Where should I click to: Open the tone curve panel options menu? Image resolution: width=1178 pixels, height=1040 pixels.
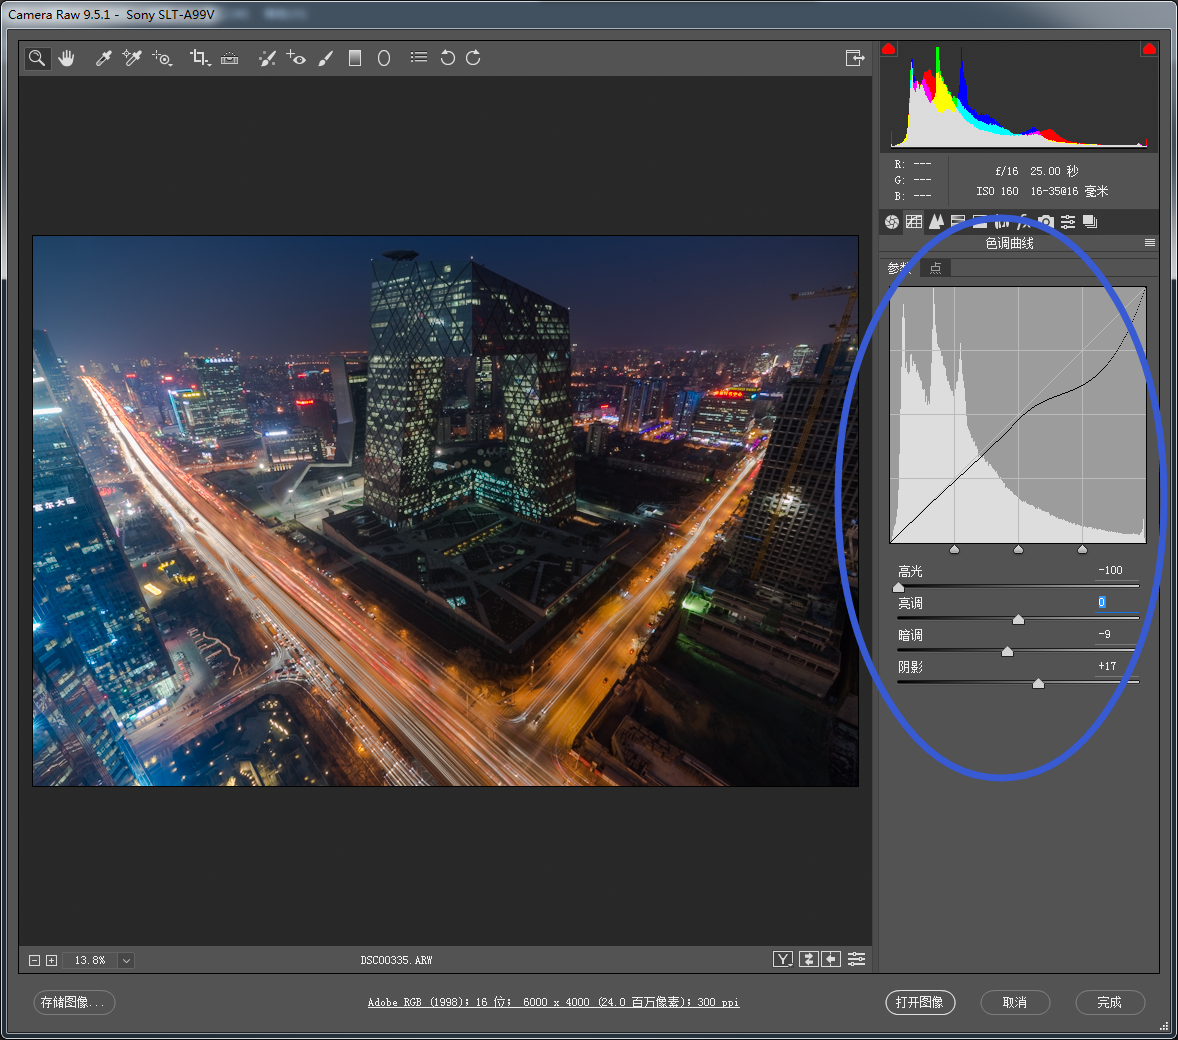tap(1150, 243)
